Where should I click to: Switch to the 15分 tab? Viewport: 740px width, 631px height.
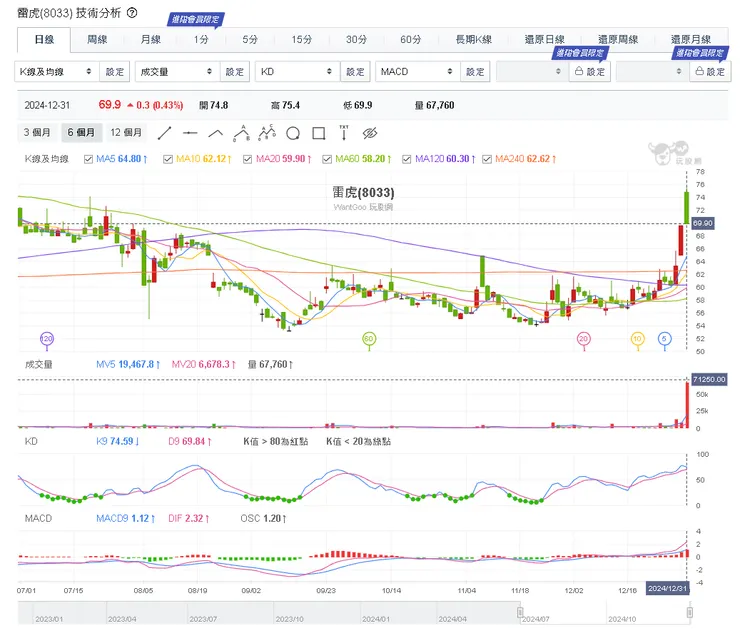[x=302, y=40]
